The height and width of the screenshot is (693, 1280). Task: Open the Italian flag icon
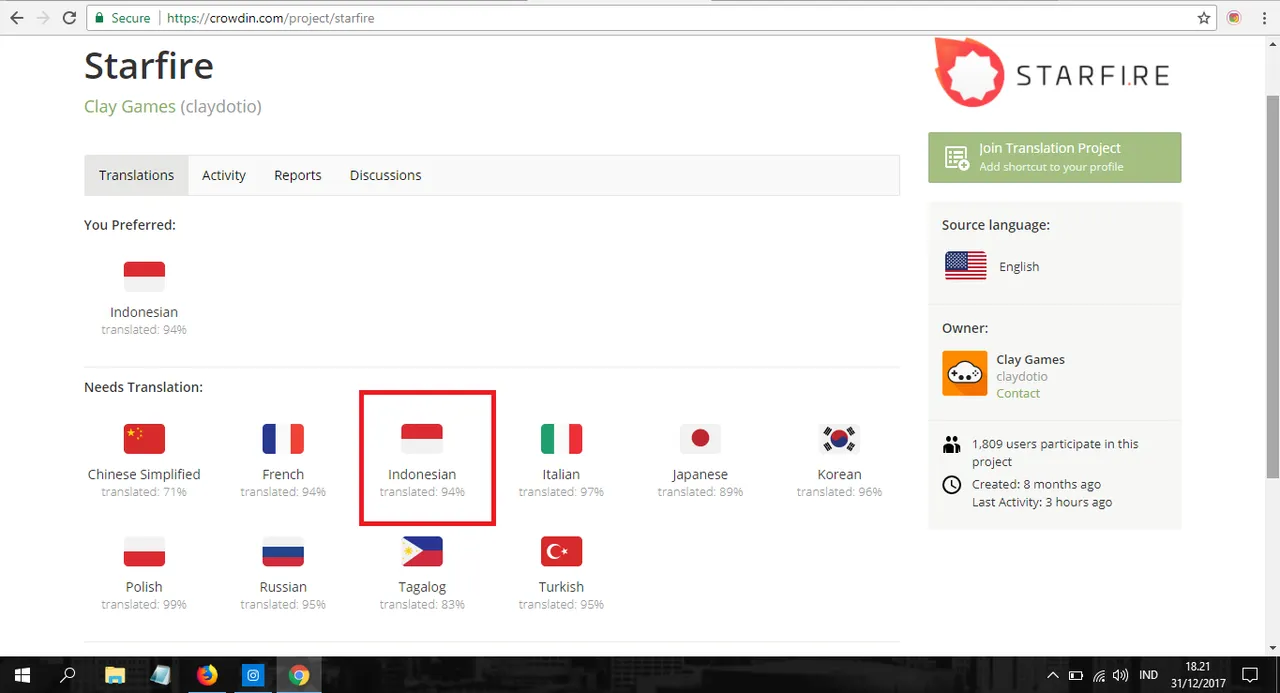561,439
